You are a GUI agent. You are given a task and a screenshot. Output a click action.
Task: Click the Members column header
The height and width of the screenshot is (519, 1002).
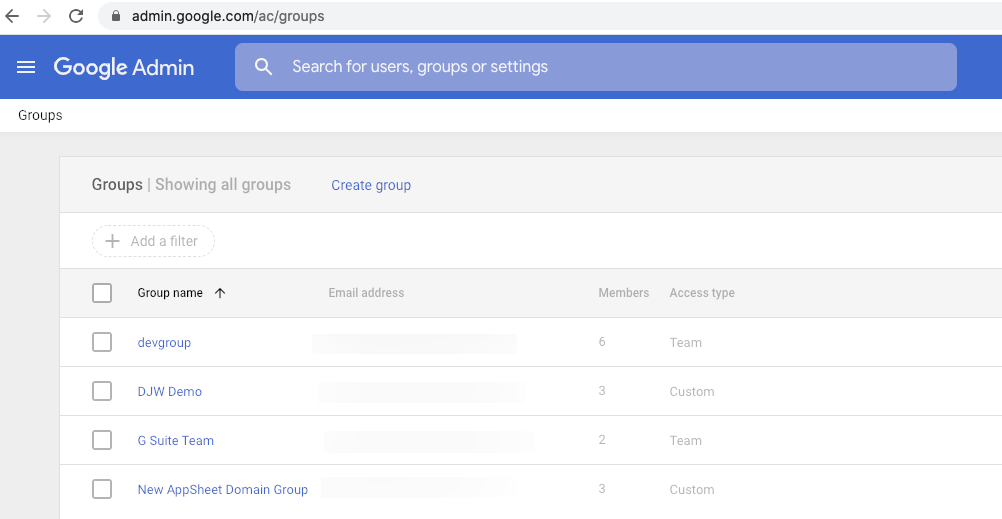624,293
